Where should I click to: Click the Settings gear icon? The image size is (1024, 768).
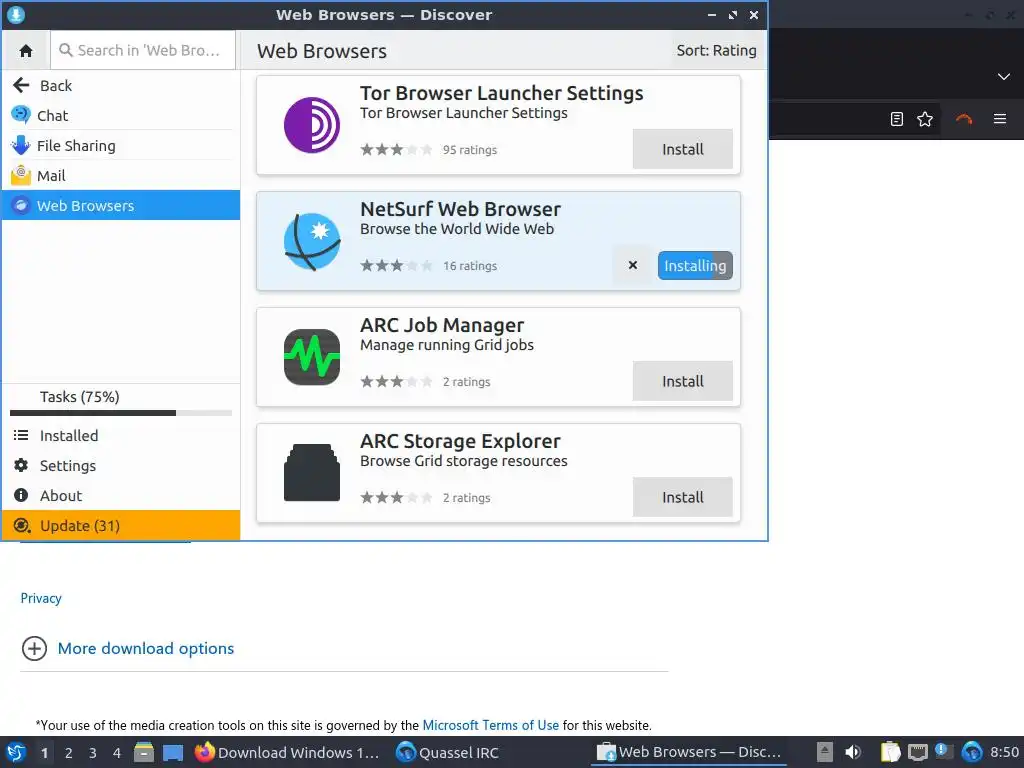tap(21, 465)
